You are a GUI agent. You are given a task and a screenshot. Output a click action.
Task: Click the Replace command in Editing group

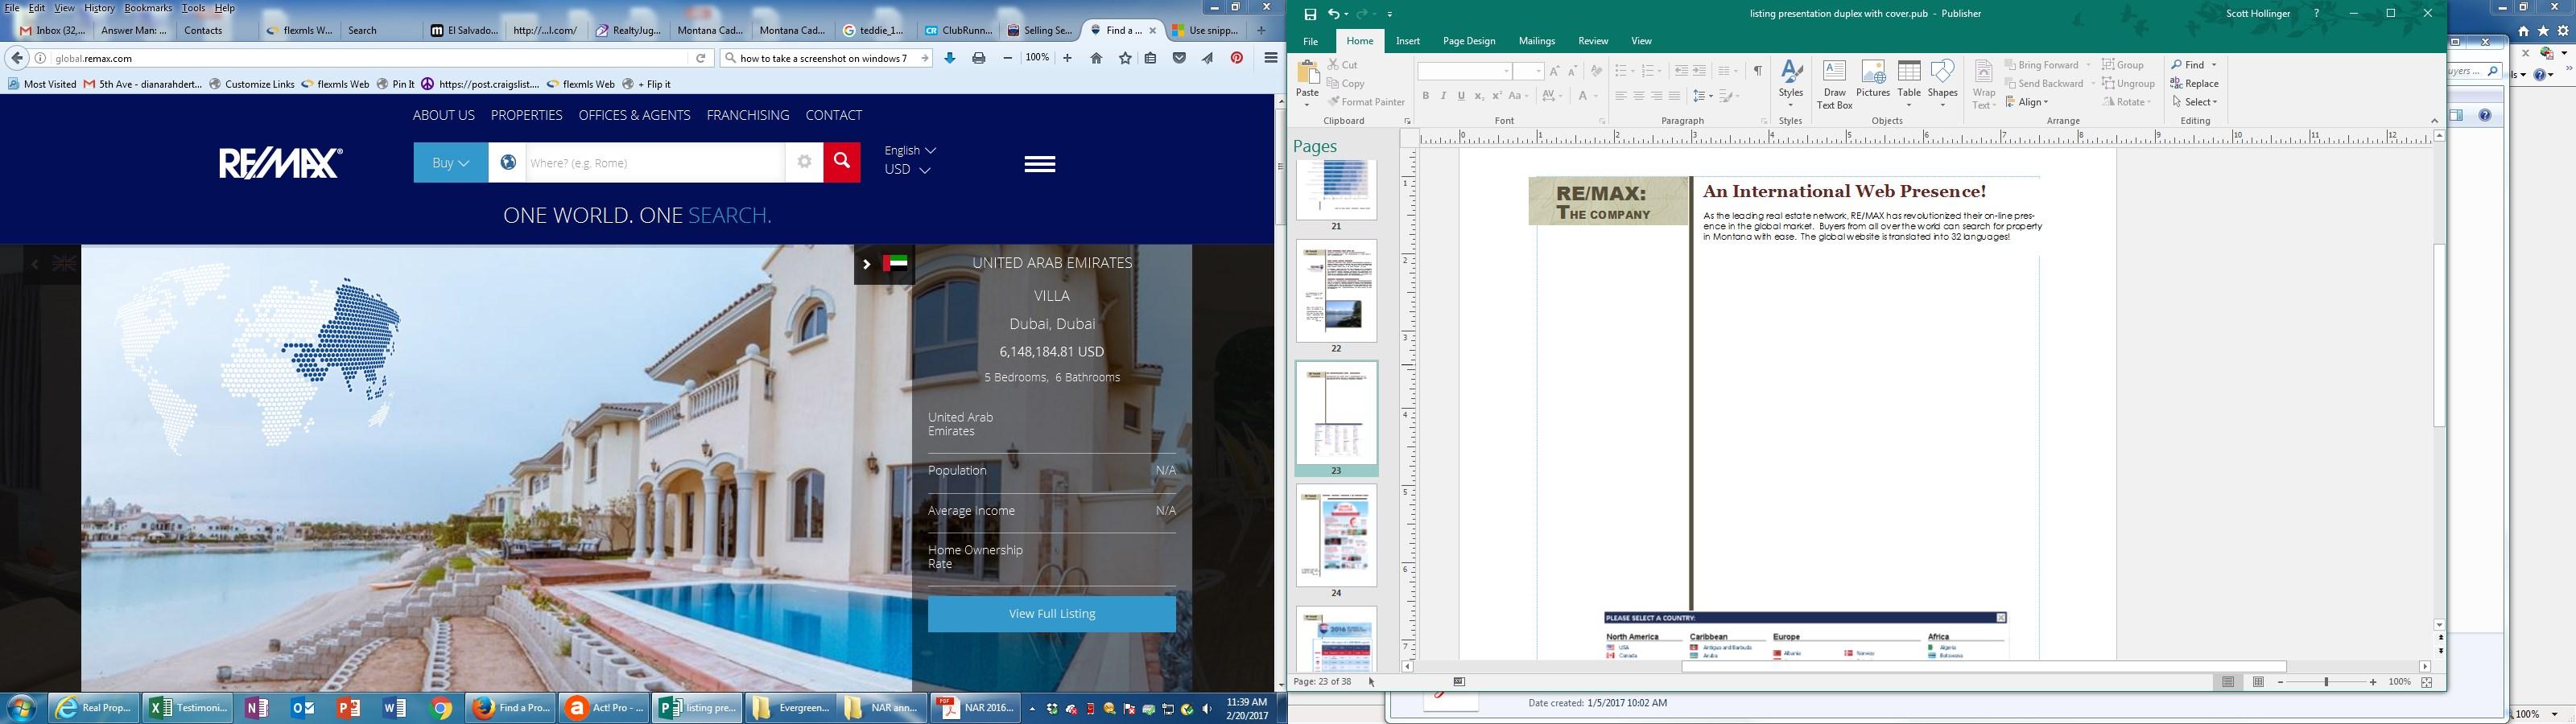click(2195, 84)
